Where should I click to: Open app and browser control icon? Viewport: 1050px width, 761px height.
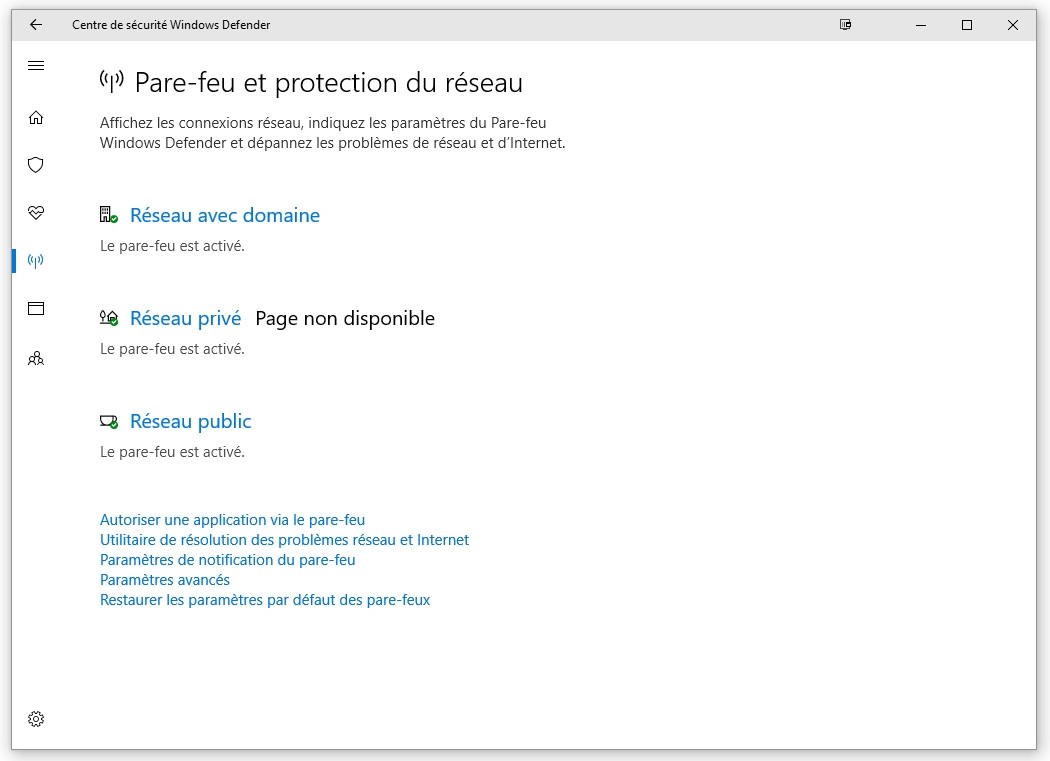pos(36,309)
